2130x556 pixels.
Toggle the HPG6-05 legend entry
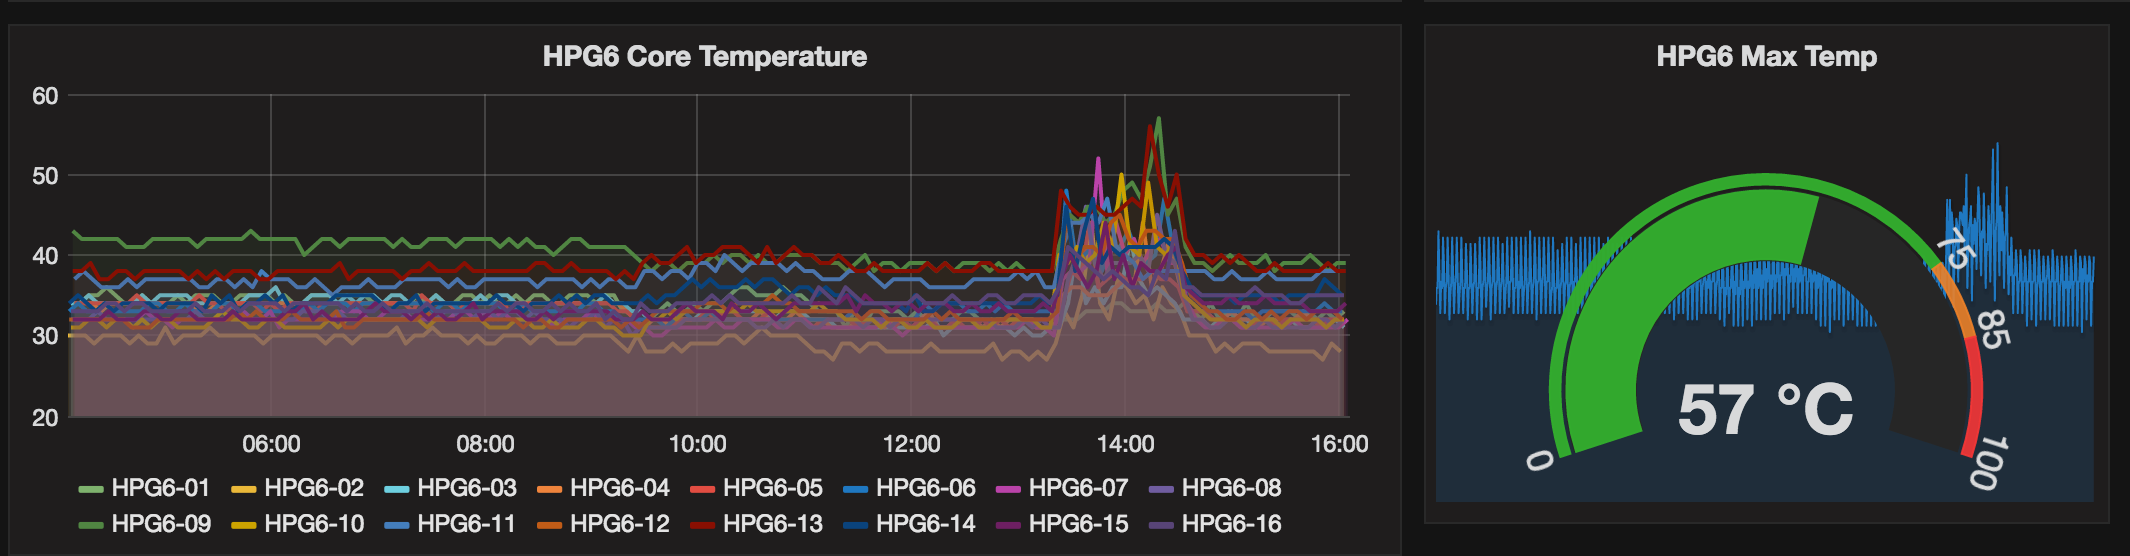(757, 488)
